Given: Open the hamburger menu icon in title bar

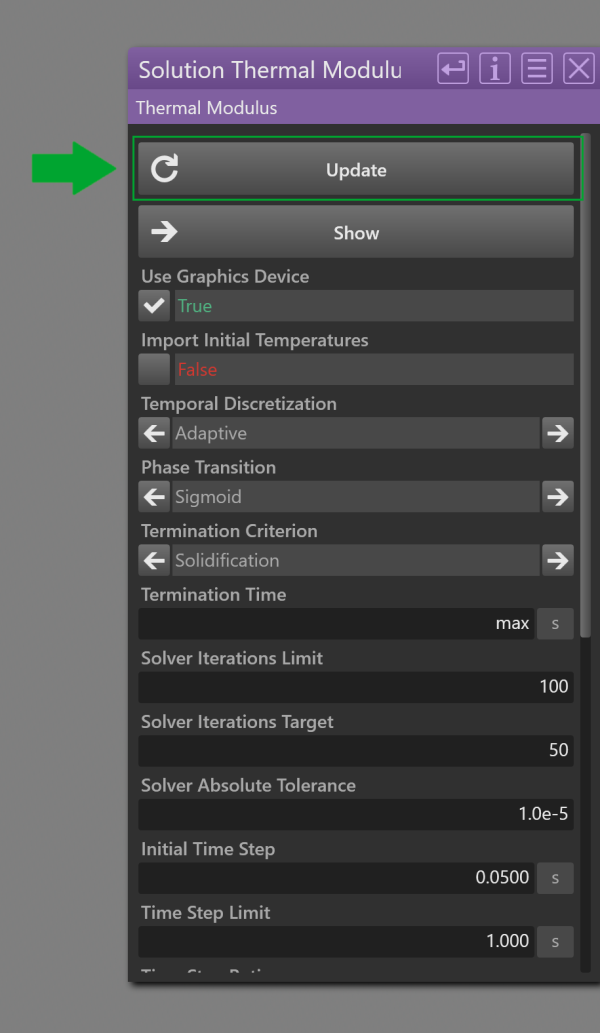Looking at the screenshot, I should click(537, 69).
